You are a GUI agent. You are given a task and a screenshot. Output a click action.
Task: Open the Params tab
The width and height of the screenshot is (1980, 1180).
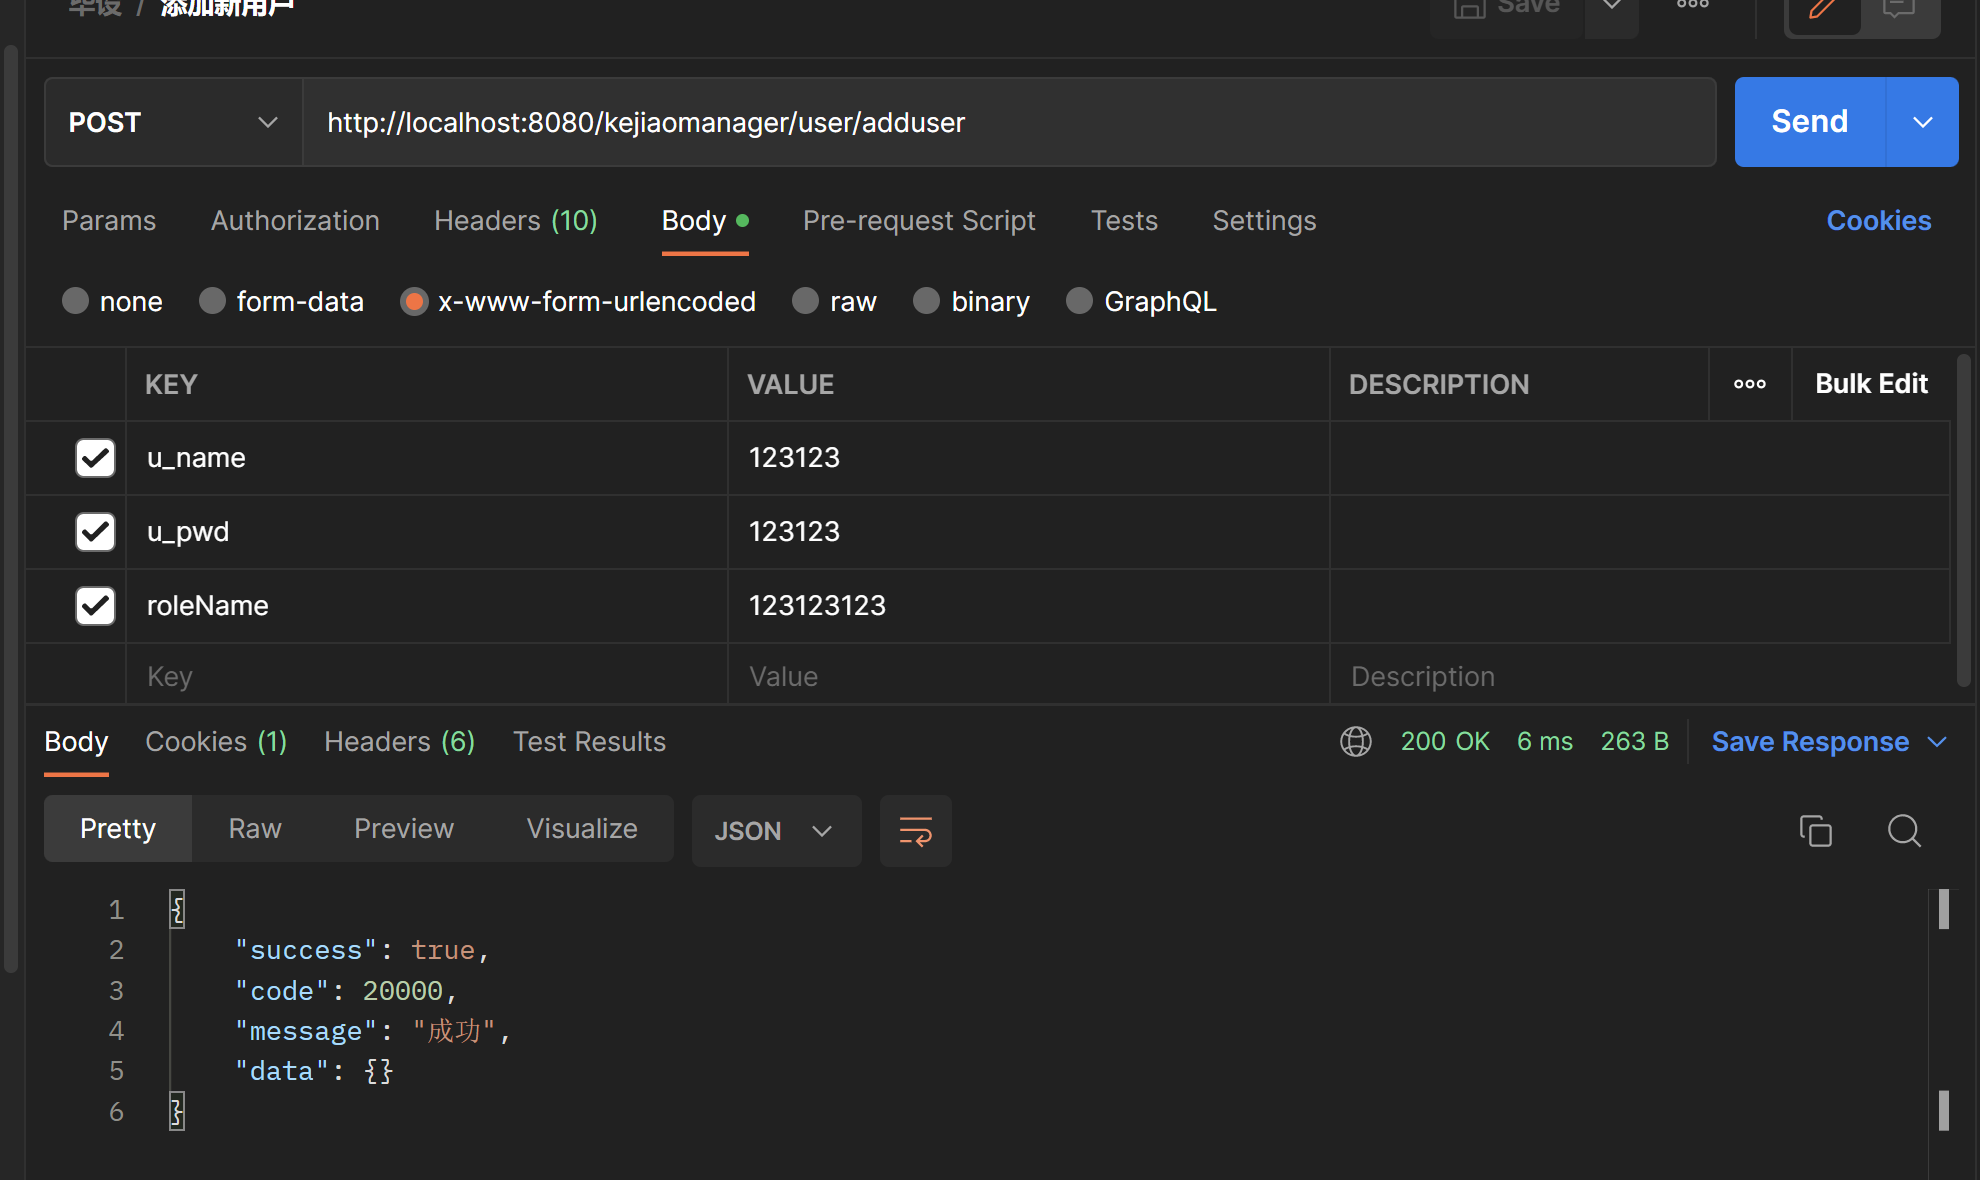pos(109,220)
